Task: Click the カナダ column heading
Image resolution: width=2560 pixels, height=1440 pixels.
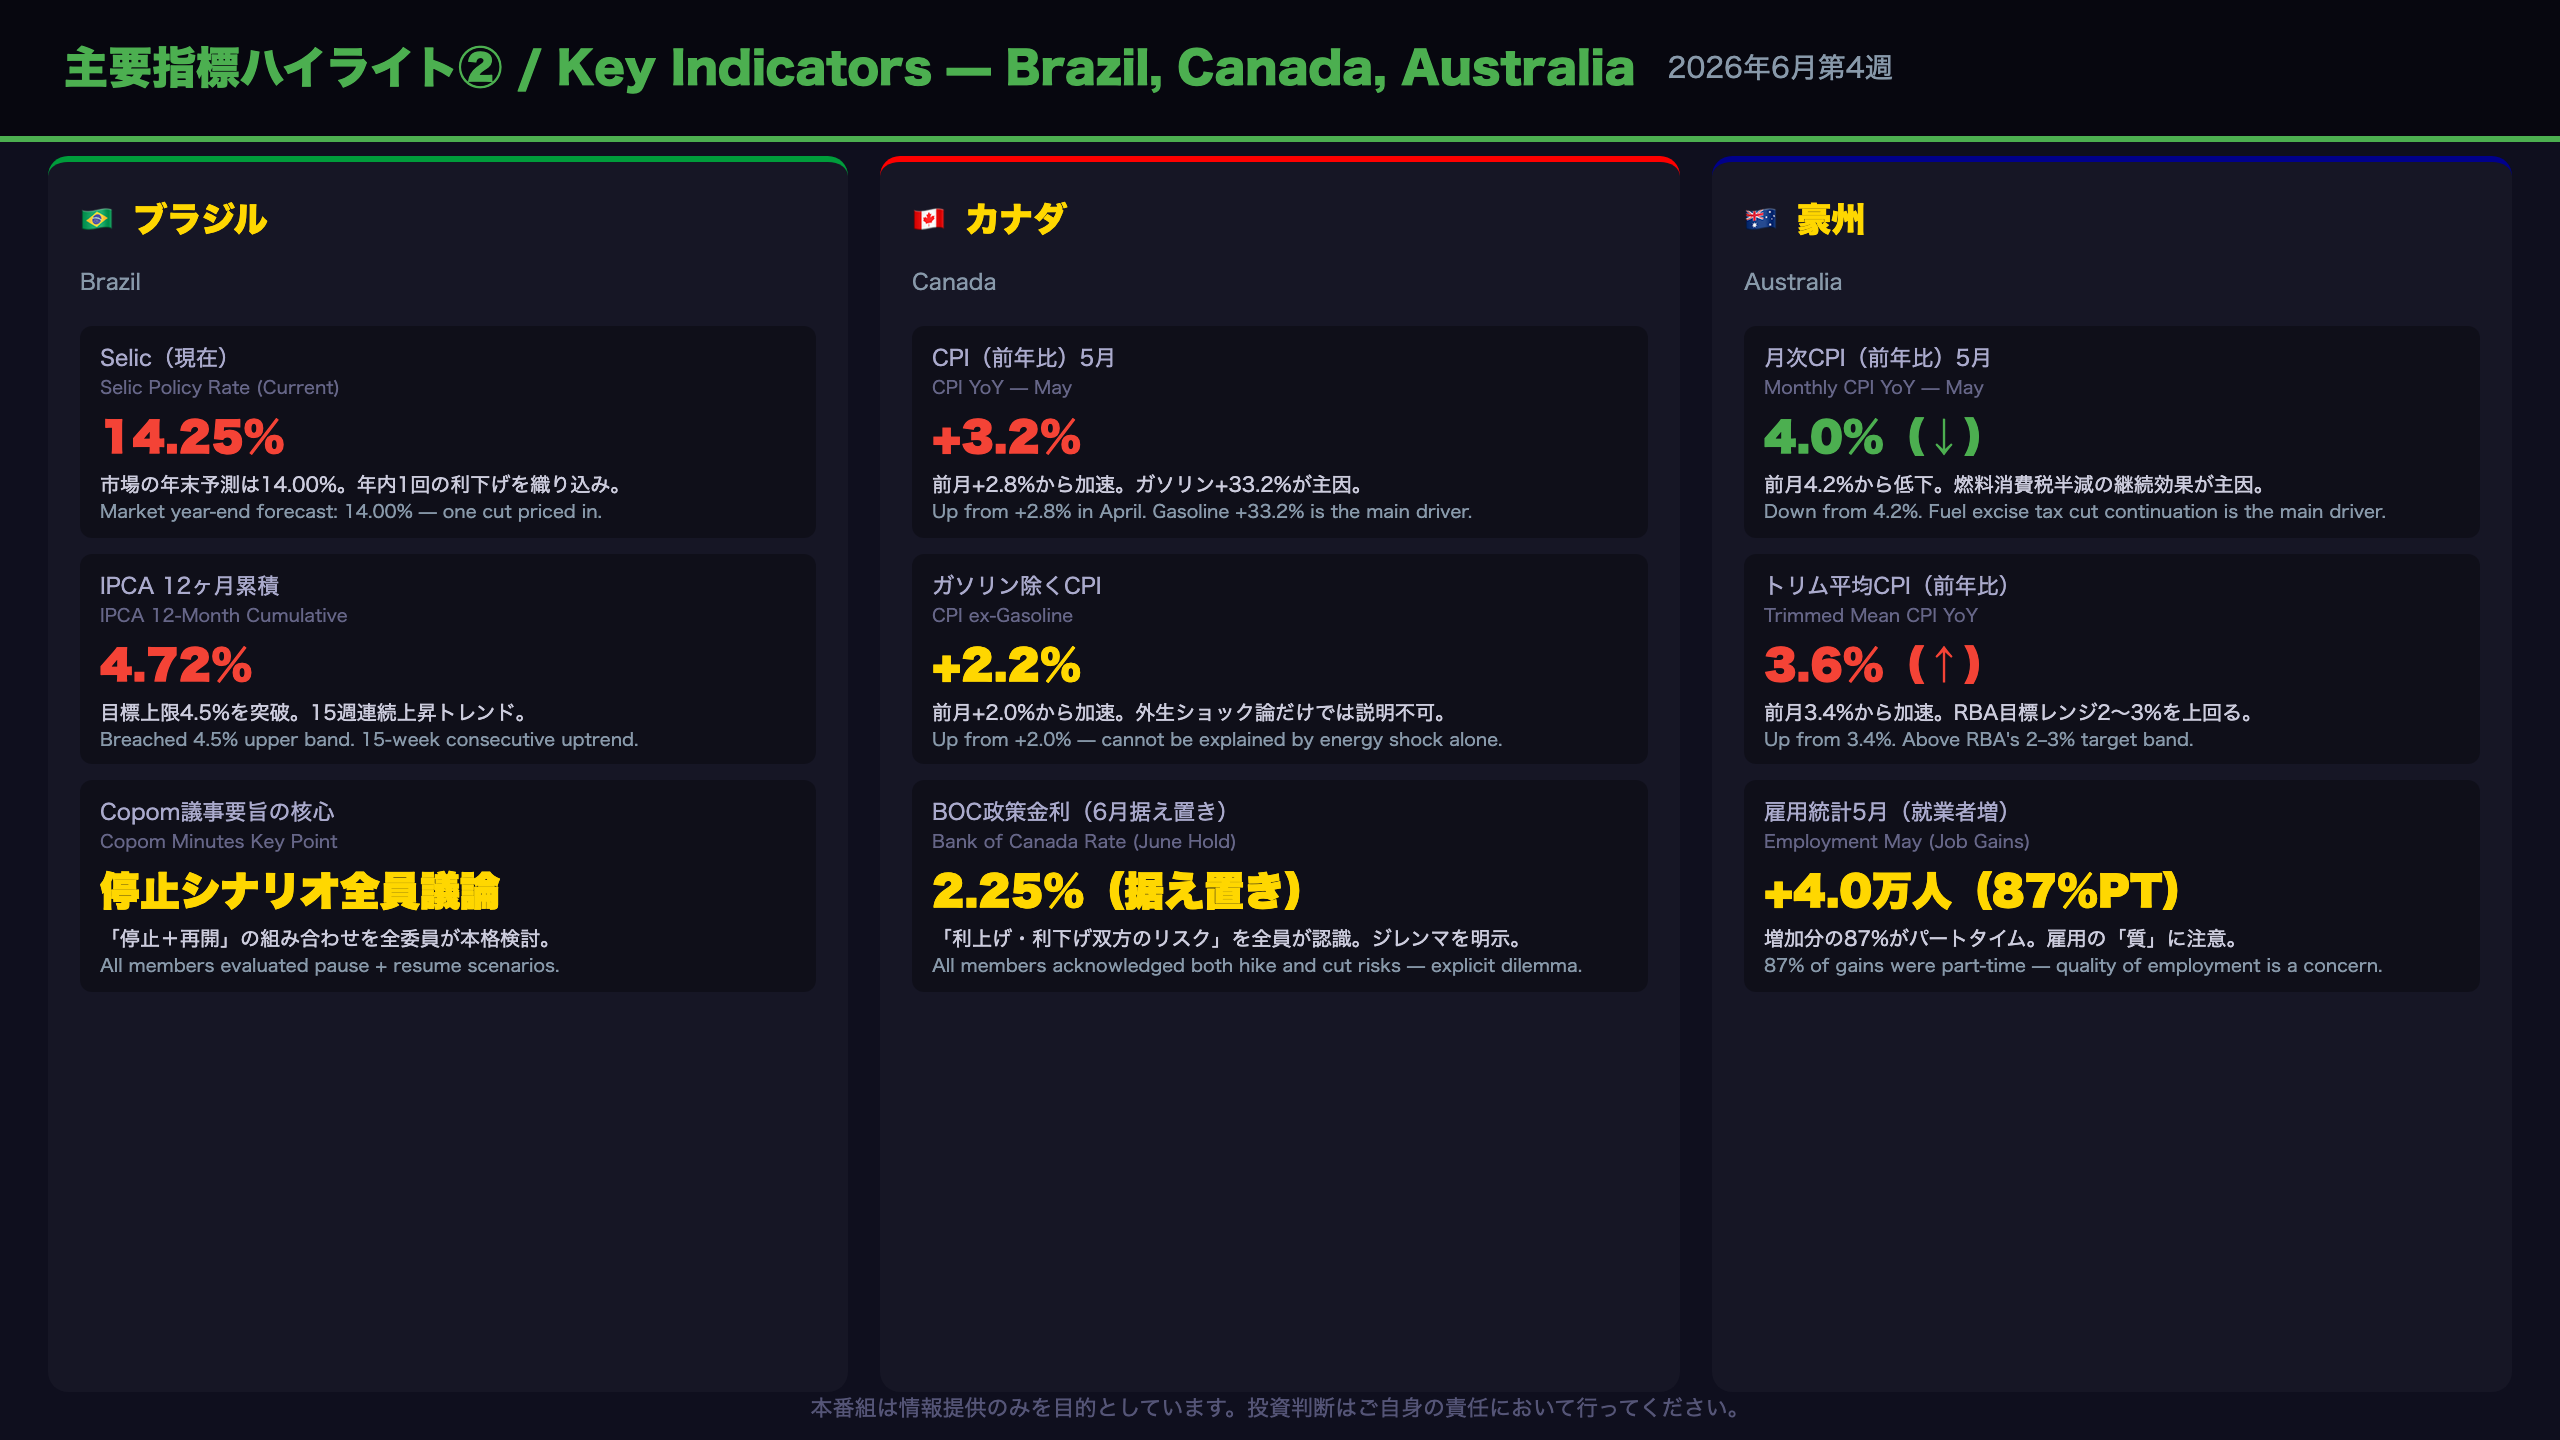Action: coord(1016,219)
